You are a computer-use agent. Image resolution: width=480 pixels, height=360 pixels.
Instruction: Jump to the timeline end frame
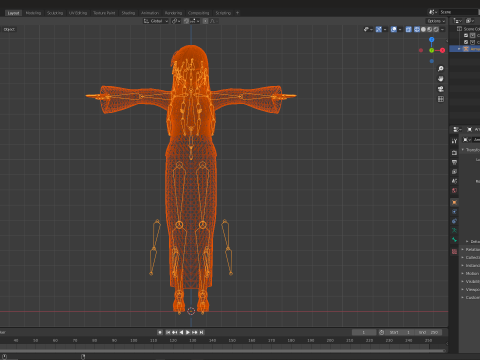(201, 332)
